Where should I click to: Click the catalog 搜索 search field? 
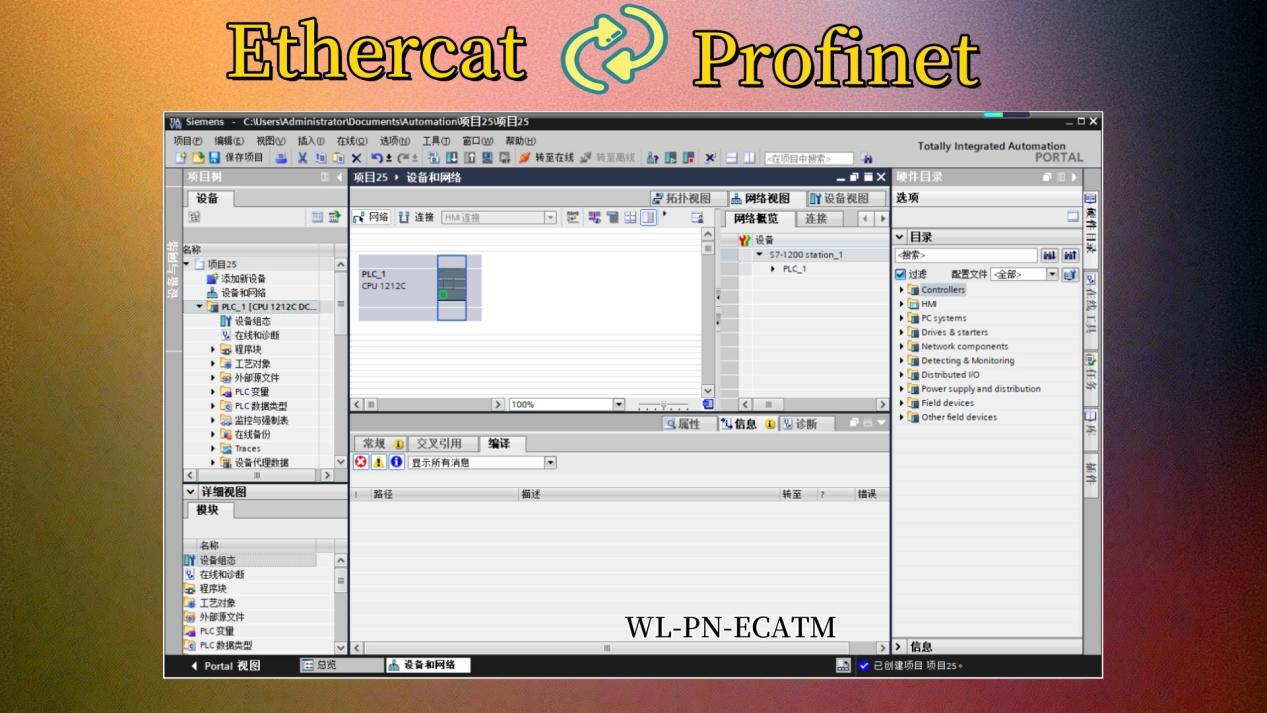point(966,255)
